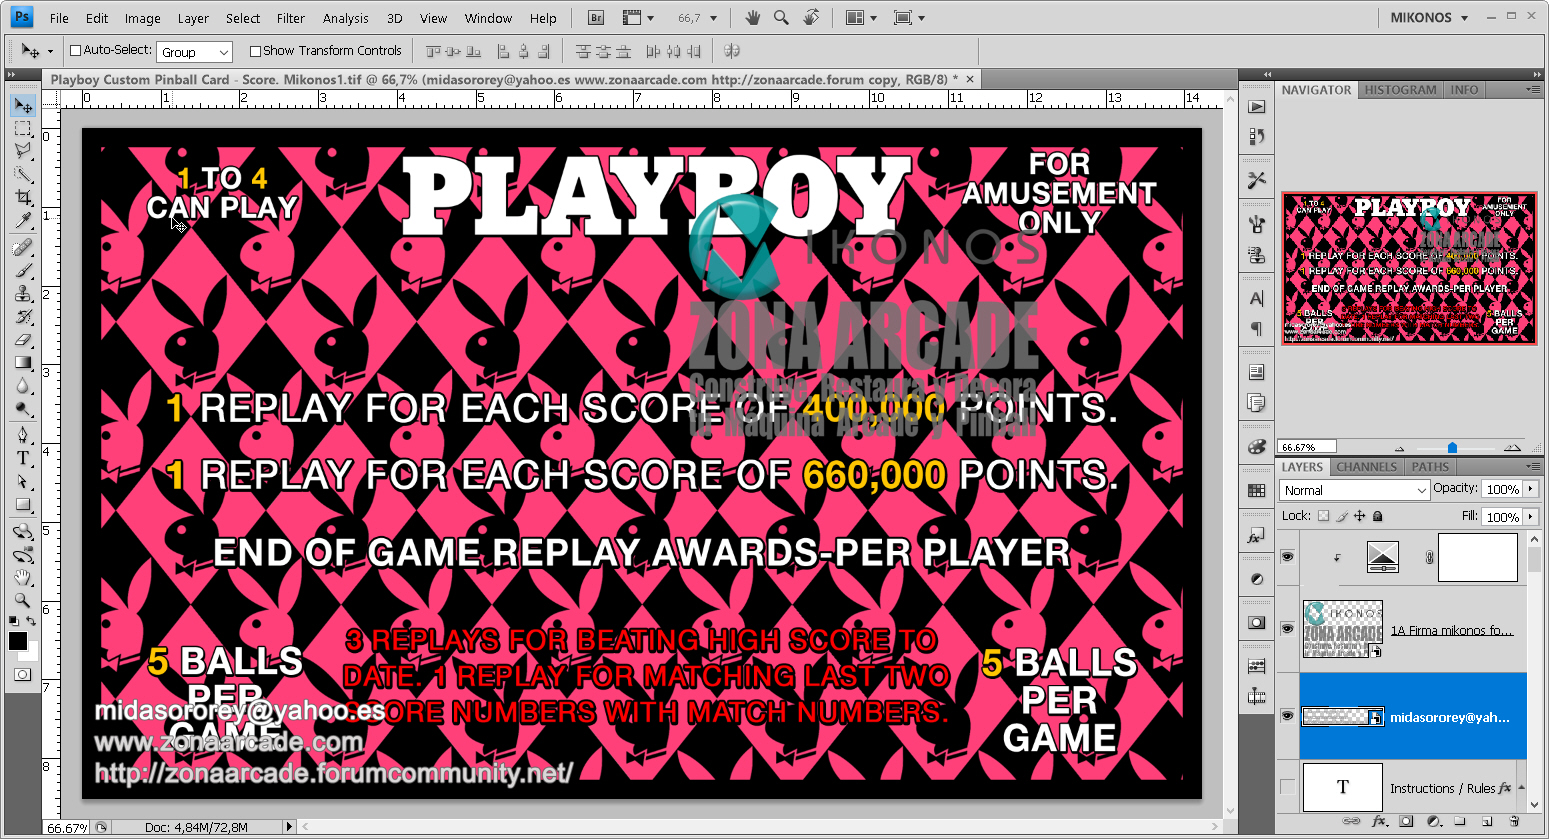Screen dimensions: 1549x839
Task: Select the Eyedropper tool
Action: pos(23,220)
